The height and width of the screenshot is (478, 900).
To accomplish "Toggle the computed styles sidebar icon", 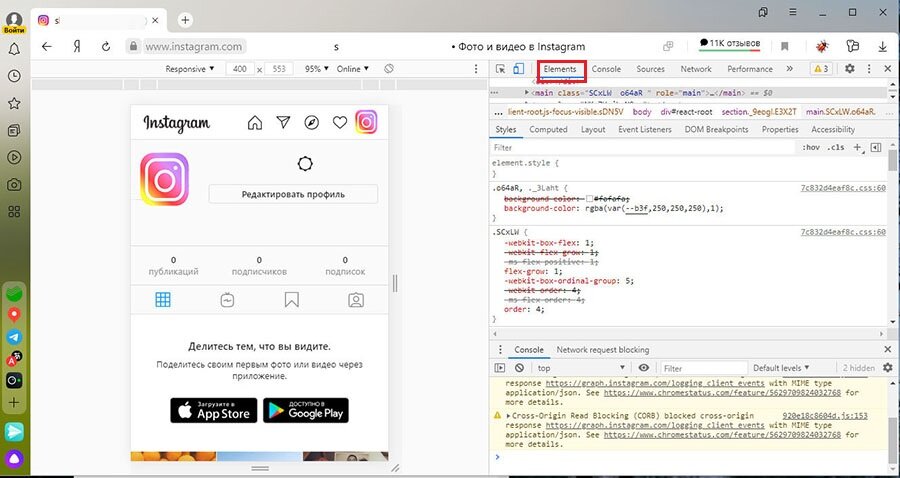I will (875, 147).
